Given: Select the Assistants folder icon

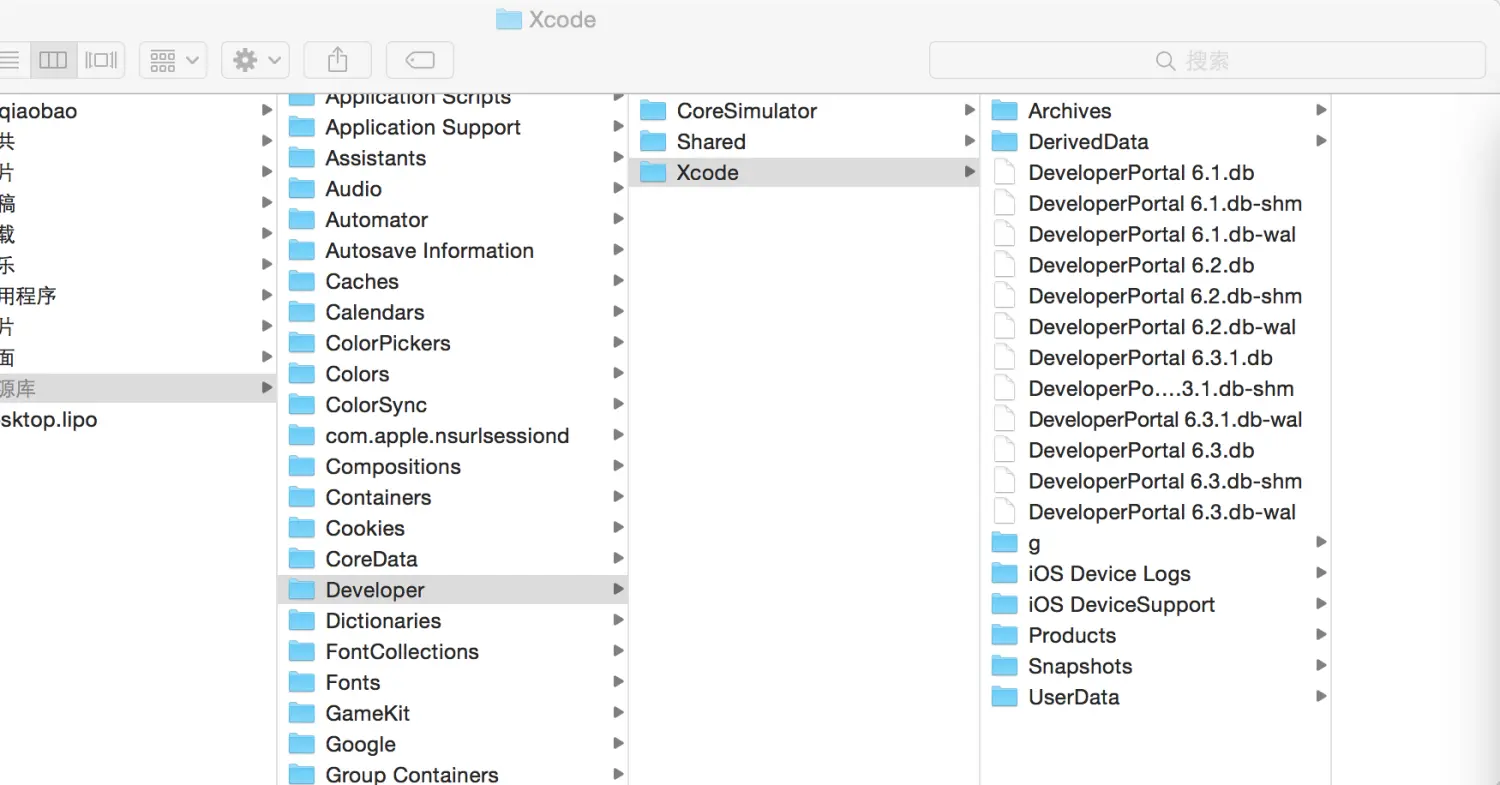Looking at the screenshot, I should (302, 159).
